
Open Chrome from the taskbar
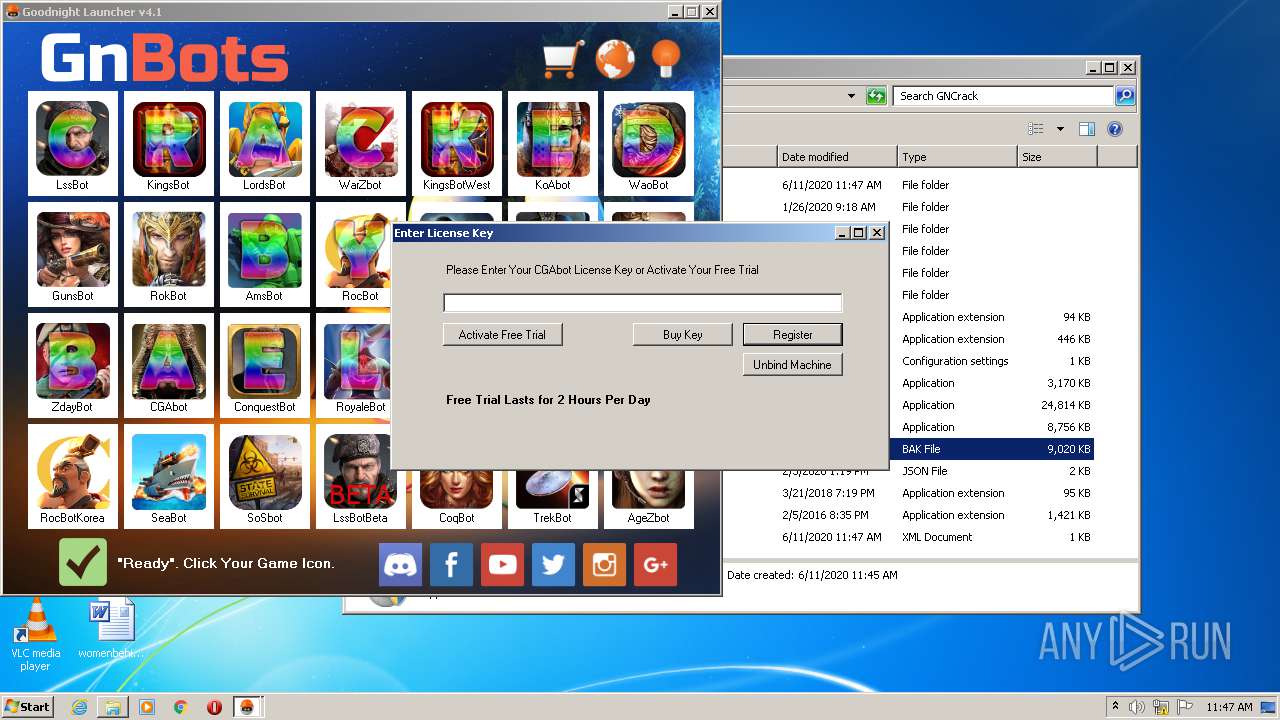tap(180, 707)
